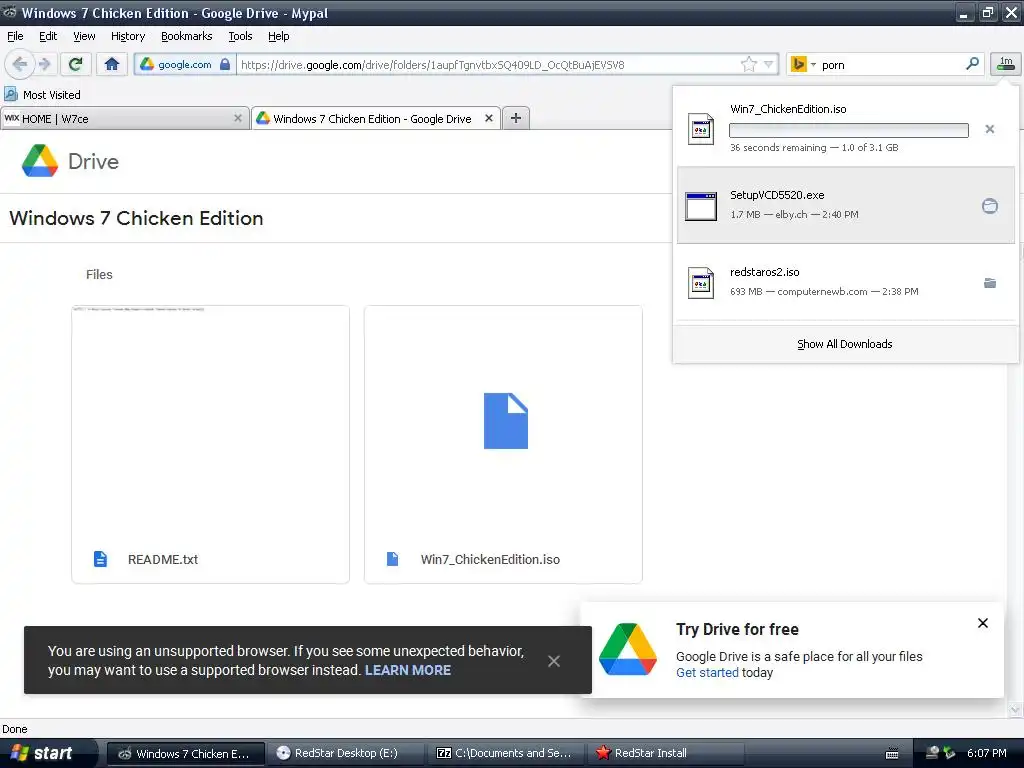
Task: Open the Bing search engine selector
Action: point(803,65)
